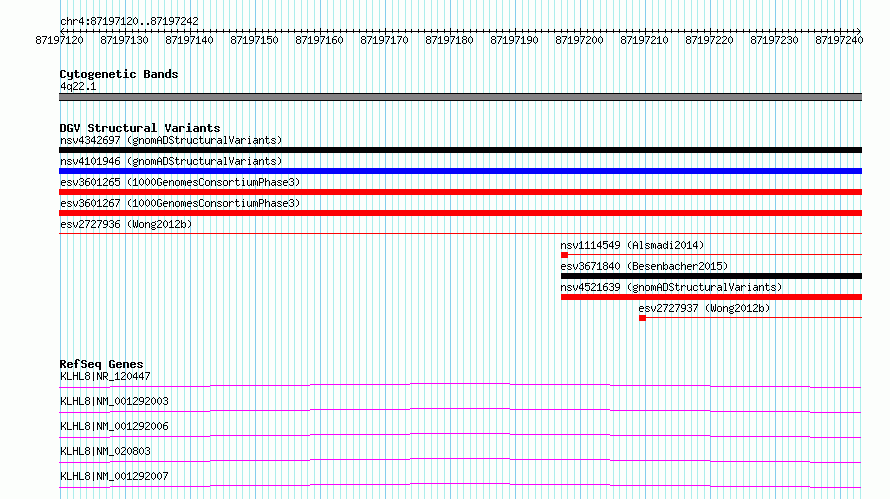Open variant esv3601265 label
This screenshot has height=499, width=890.
click(180, 182)
